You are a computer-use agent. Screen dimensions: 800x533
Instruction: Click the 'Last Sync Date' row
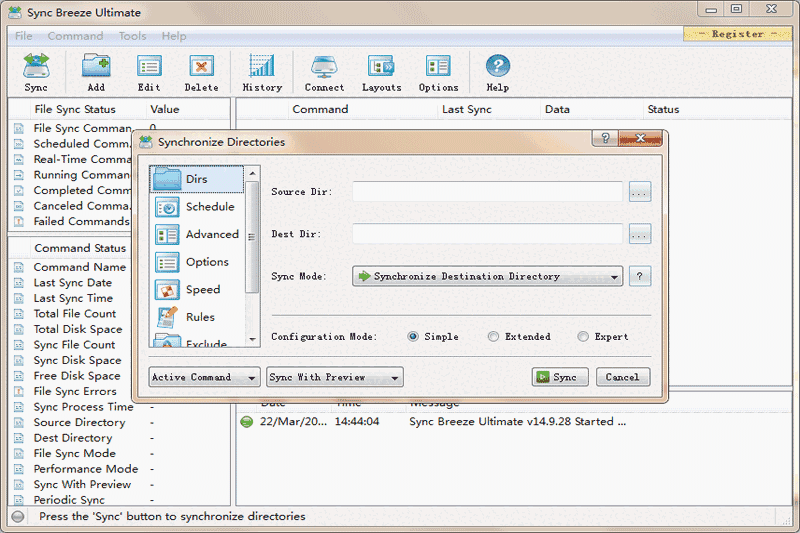tap(71, 283)
